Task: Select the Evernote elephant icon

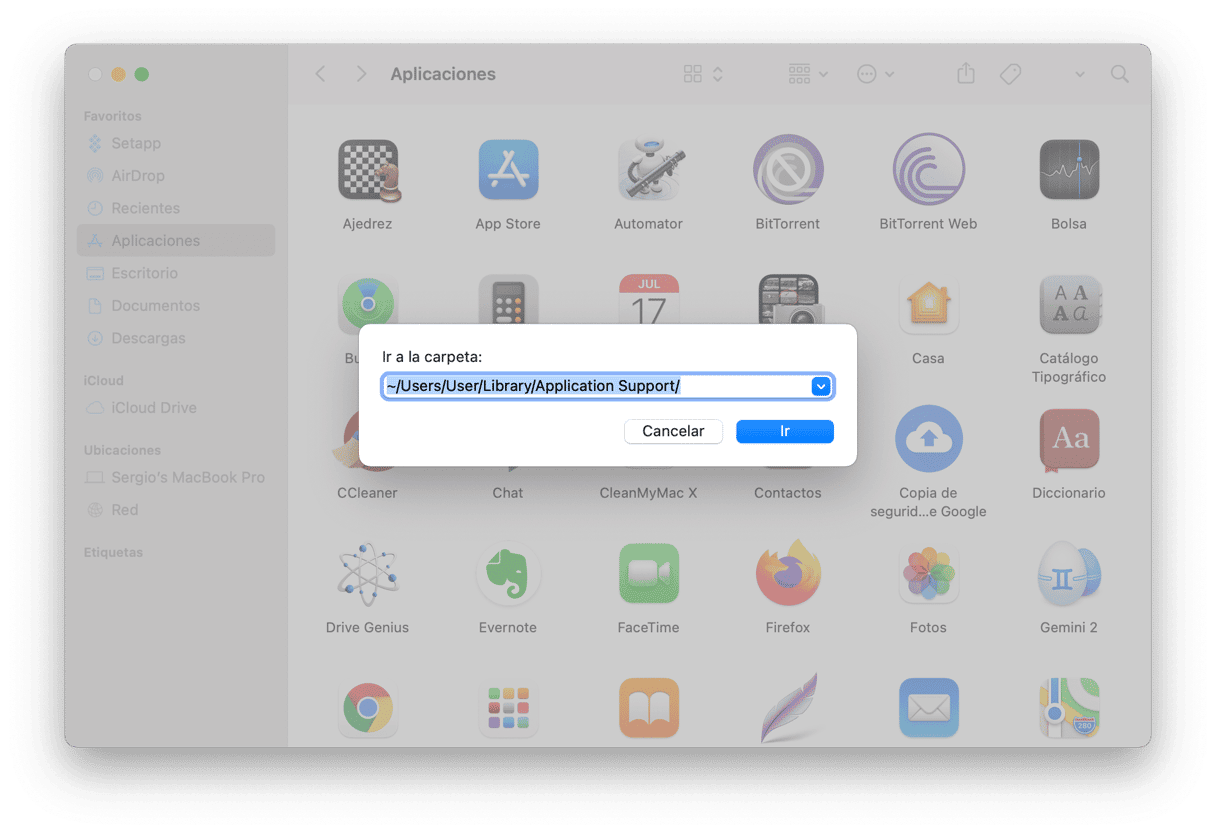Action: tap(508, 574)
